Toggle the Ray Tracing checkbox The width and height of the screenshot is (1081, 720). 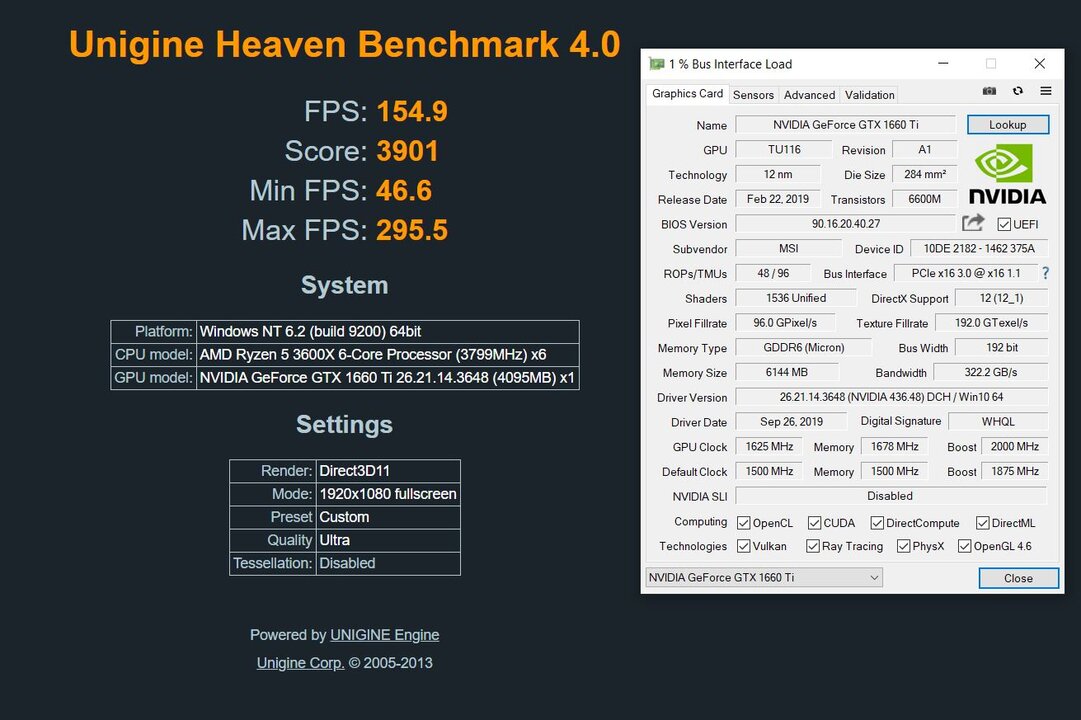pos(813,546)
